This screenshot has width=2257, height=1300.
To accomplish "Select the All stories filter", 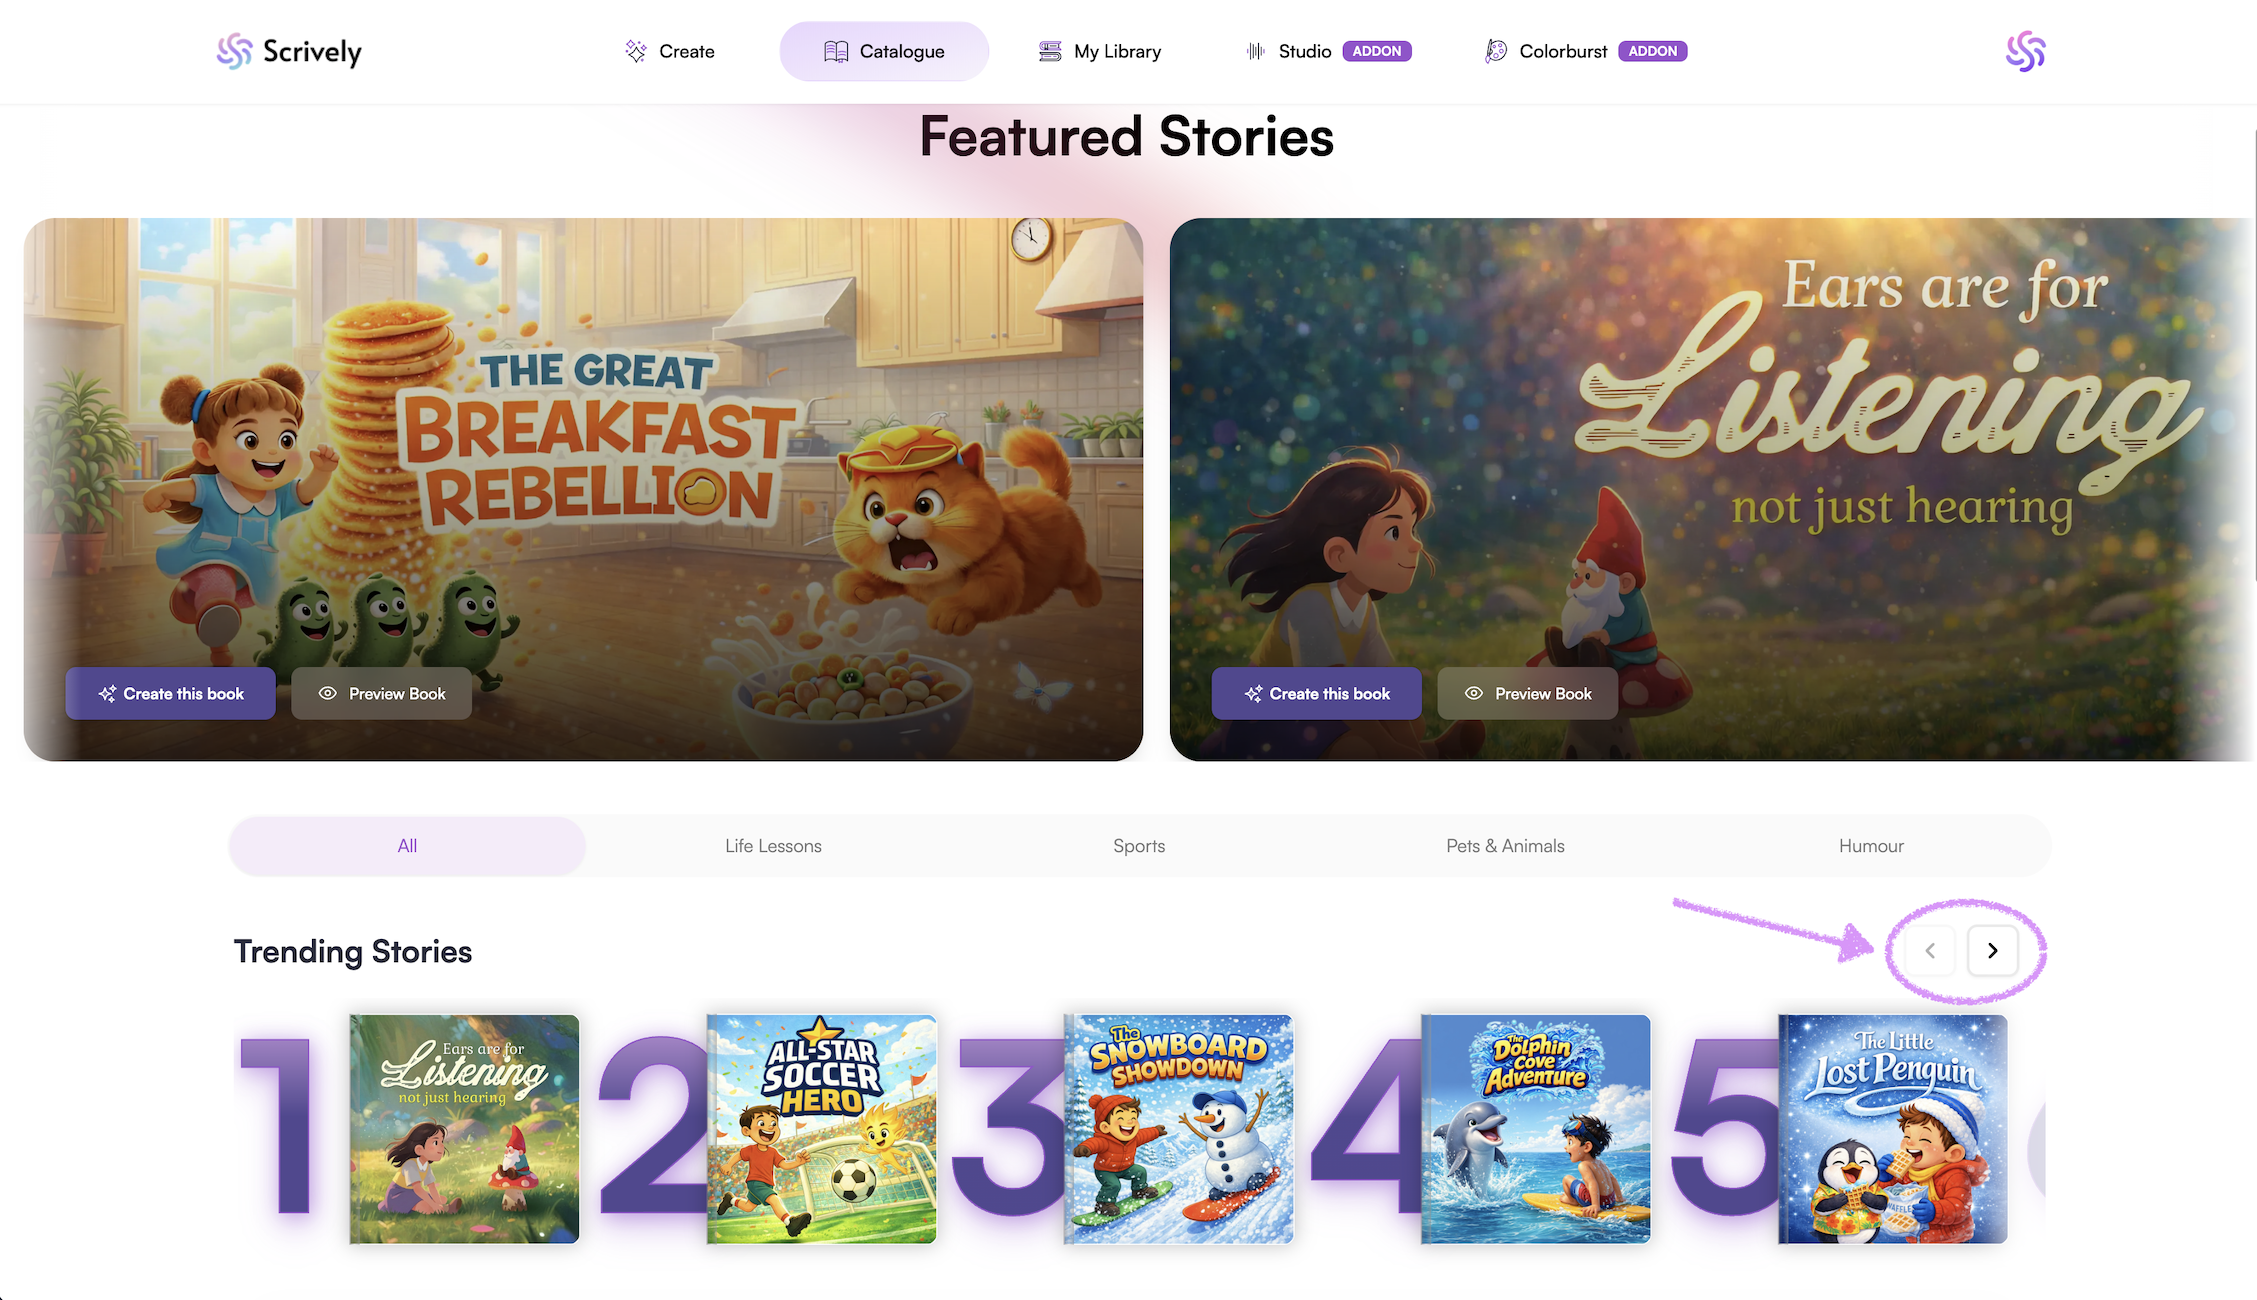I will (x=407, y=846).
